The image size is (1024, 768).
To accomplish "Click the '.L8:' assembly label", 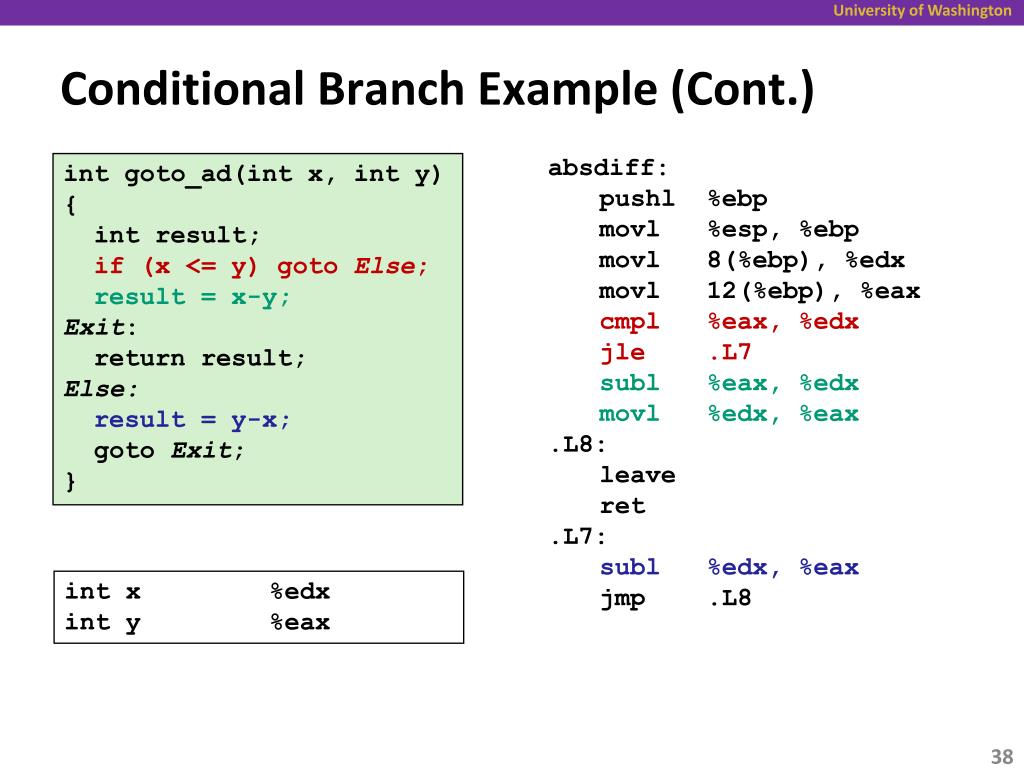I will [x=578, y=445].
